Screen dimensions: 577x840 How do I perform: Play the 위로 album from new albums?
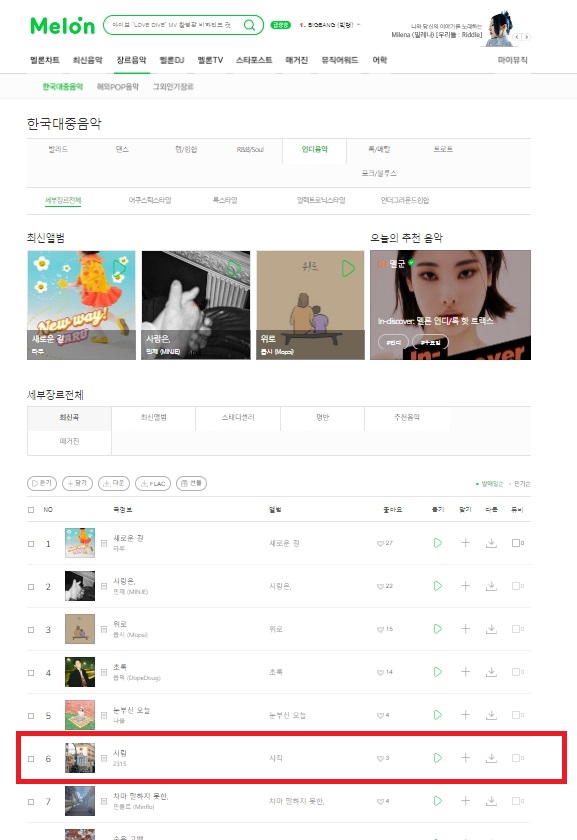point(348,268)
